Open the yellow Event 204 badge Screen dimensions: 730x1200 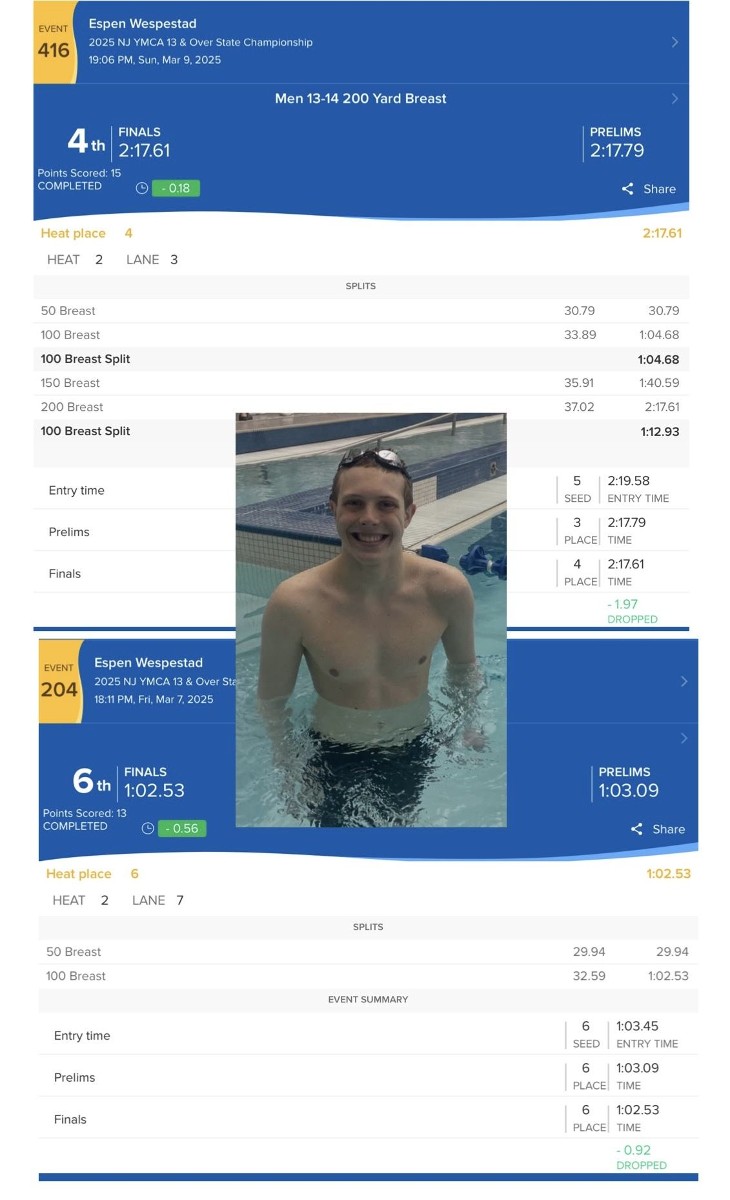point(59,682)
